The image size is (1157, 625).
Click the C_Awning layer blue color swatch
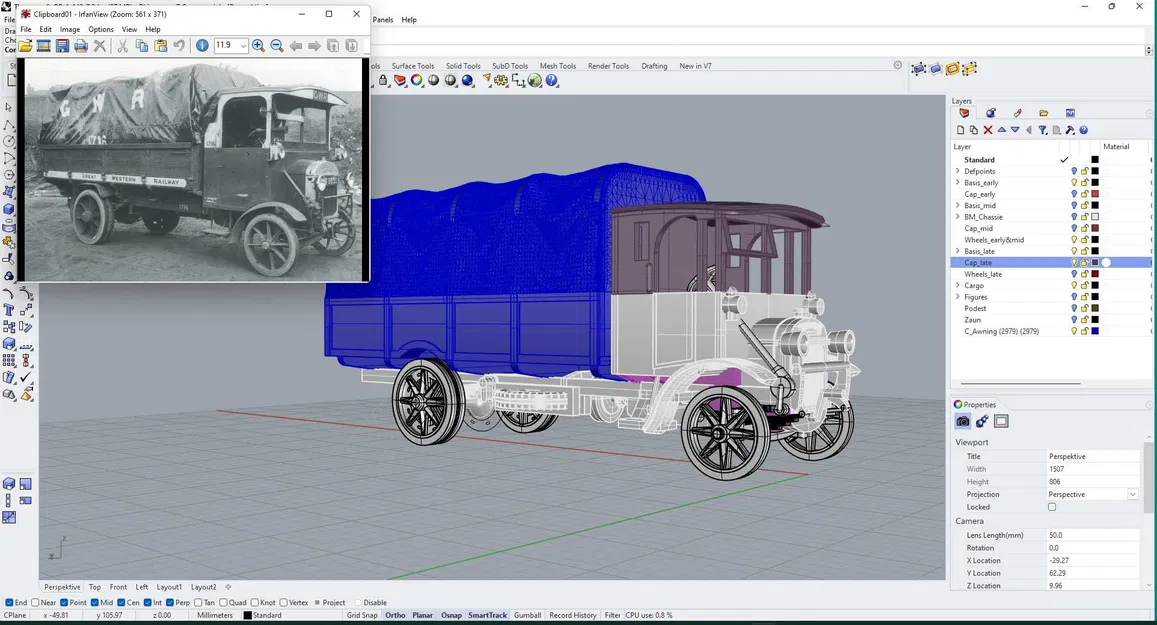[1095, 331]
